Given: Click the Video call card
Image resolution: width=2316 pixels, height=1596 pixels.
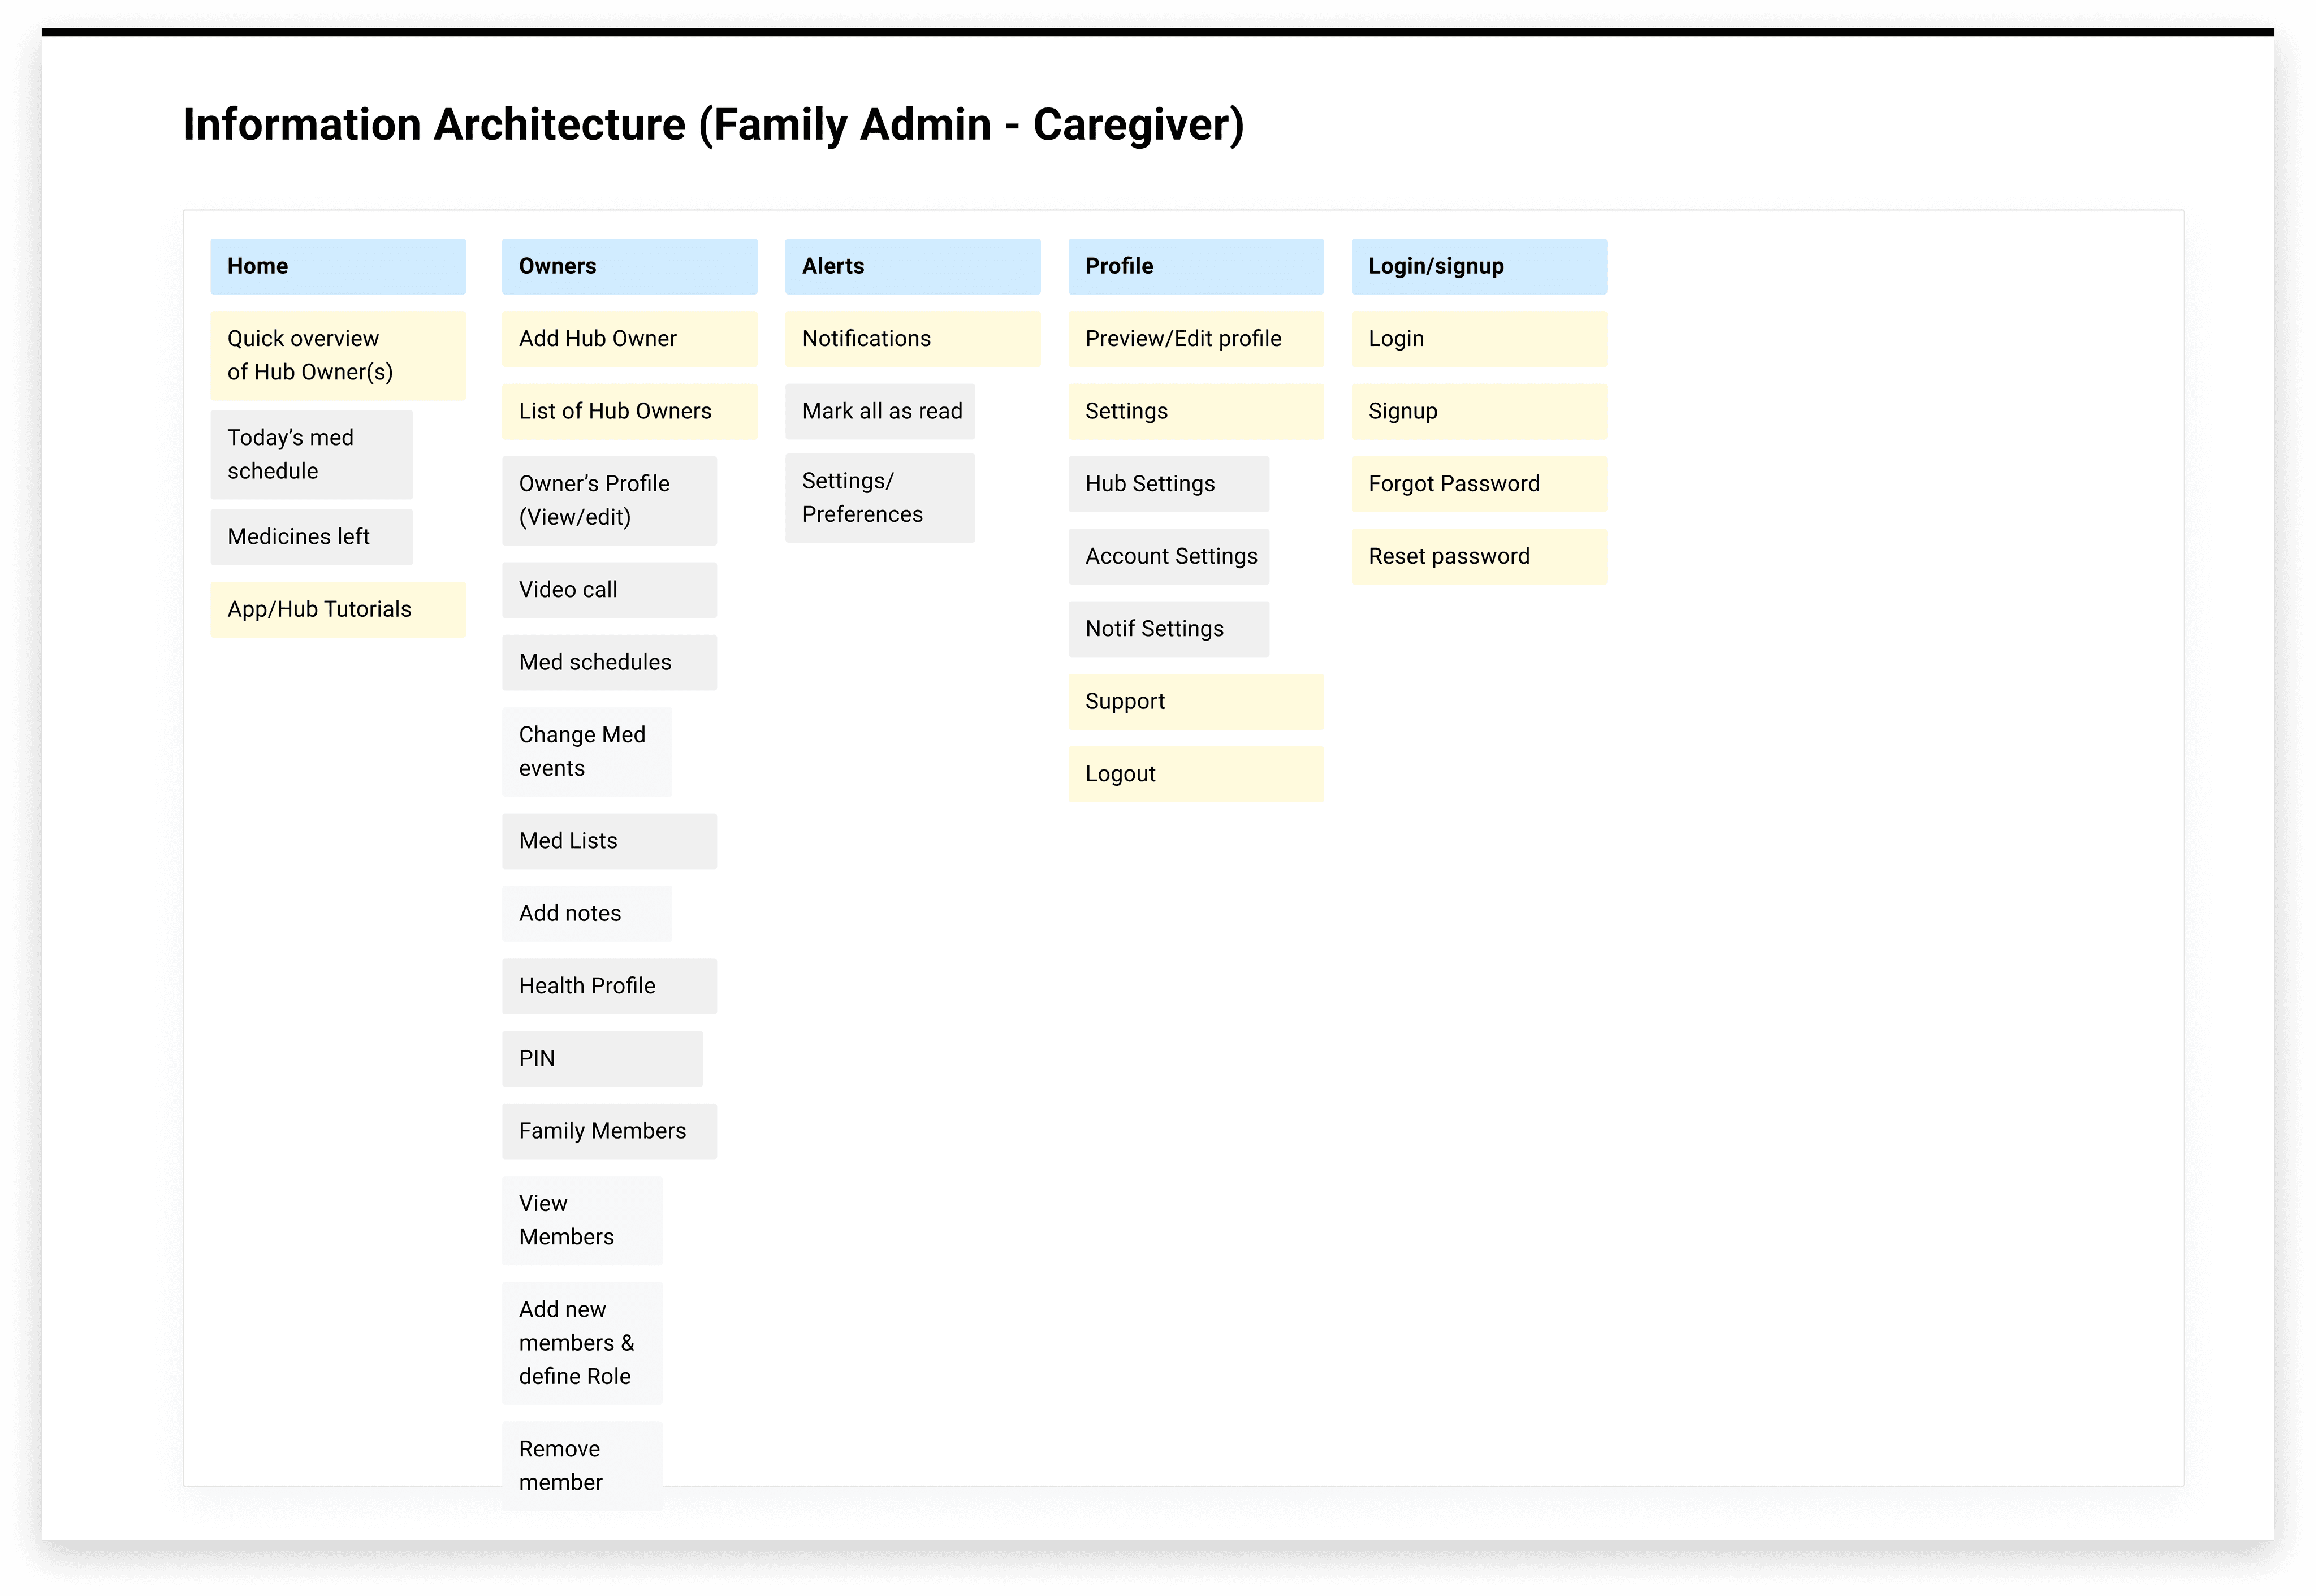Looking at the screenshot, I should (609, 590).
